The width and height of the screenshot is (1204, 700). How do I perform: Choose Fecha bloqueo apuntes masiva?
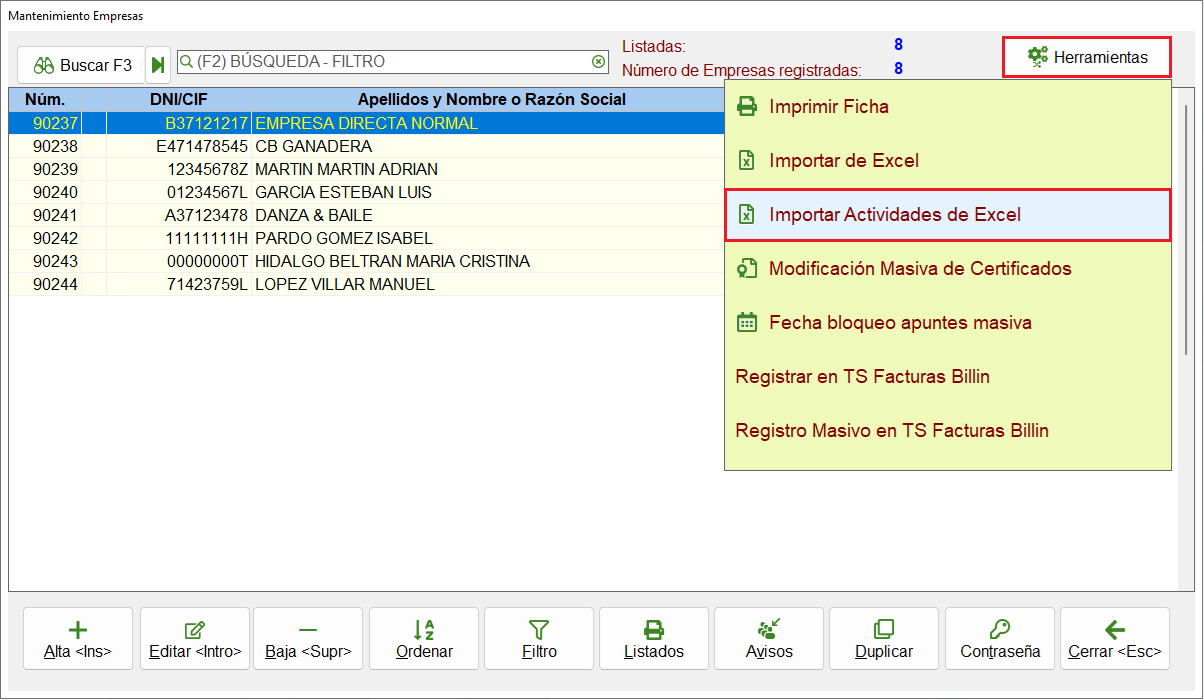point(947,323)
